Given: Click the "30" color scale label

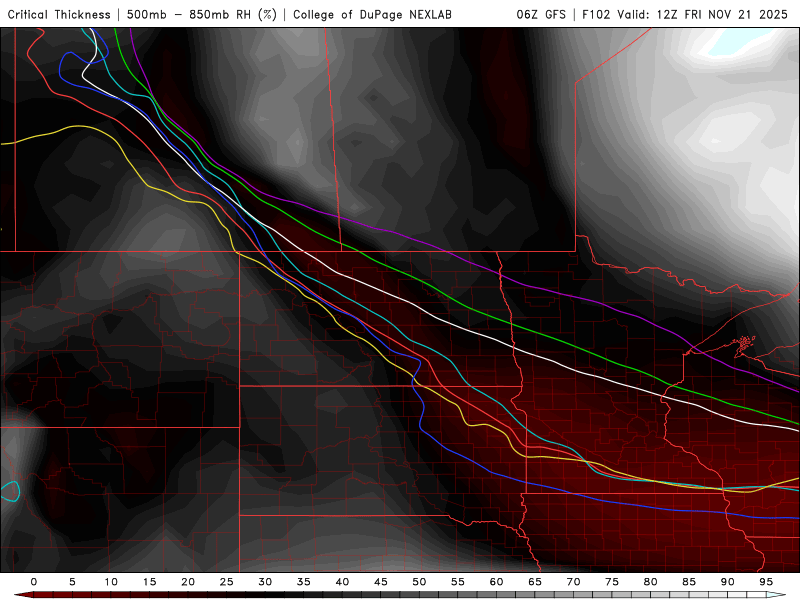Looking at the screenshot, I should [265, 582].
